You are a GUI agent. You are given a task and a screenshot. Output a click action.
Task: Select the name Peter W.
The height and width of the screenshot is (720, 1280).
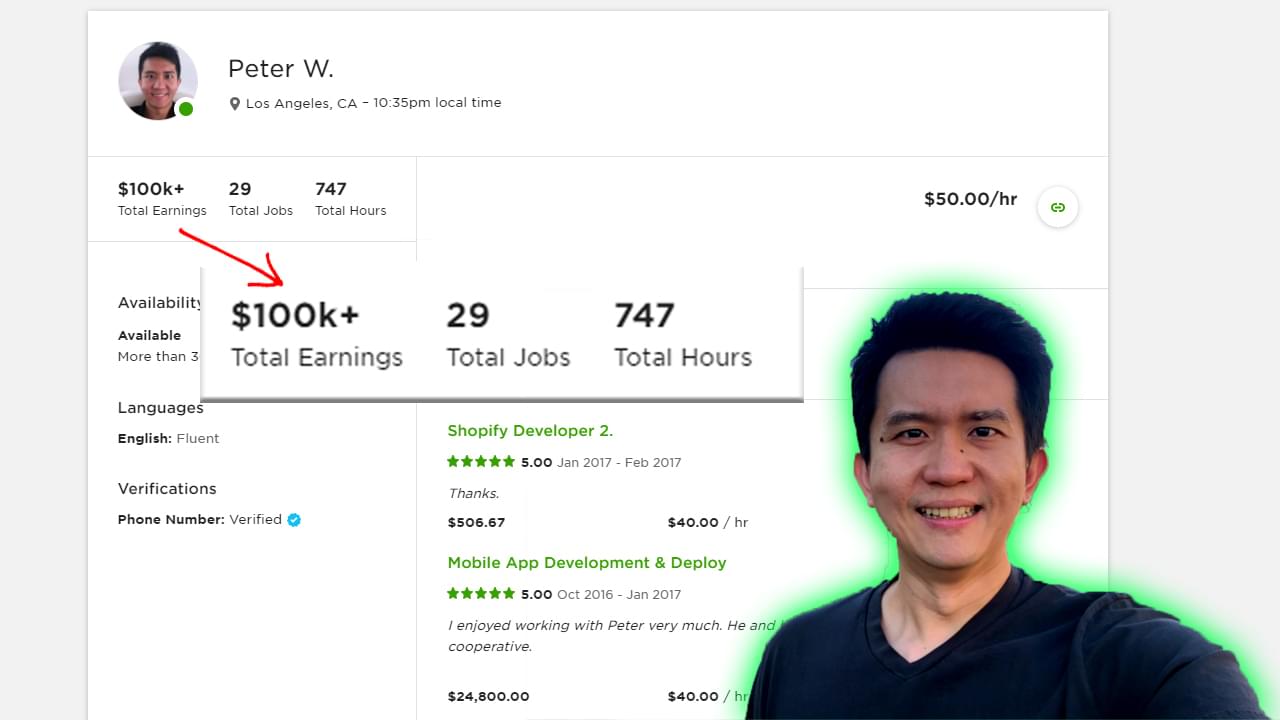click(281, 69)
